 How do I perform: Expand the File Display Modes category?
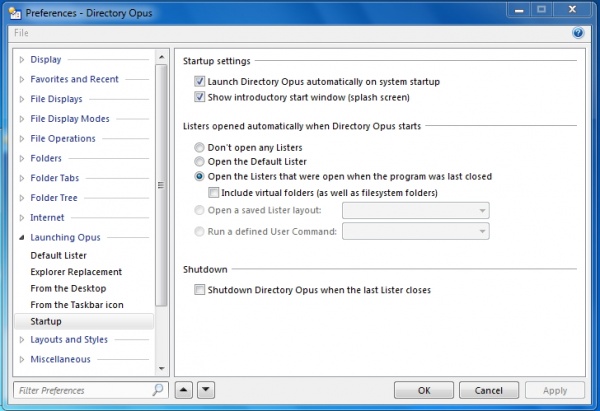coord(22,119)
